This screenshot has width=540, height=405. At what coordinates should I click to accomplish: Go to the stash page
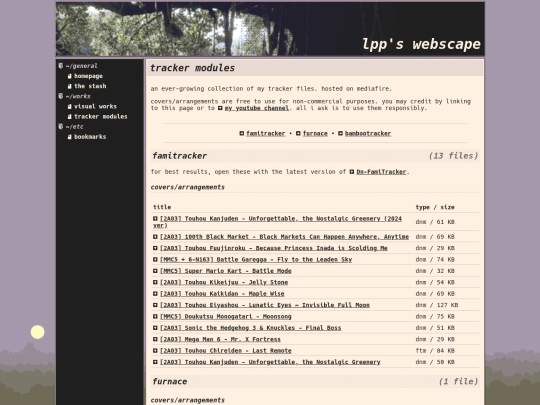90,86
